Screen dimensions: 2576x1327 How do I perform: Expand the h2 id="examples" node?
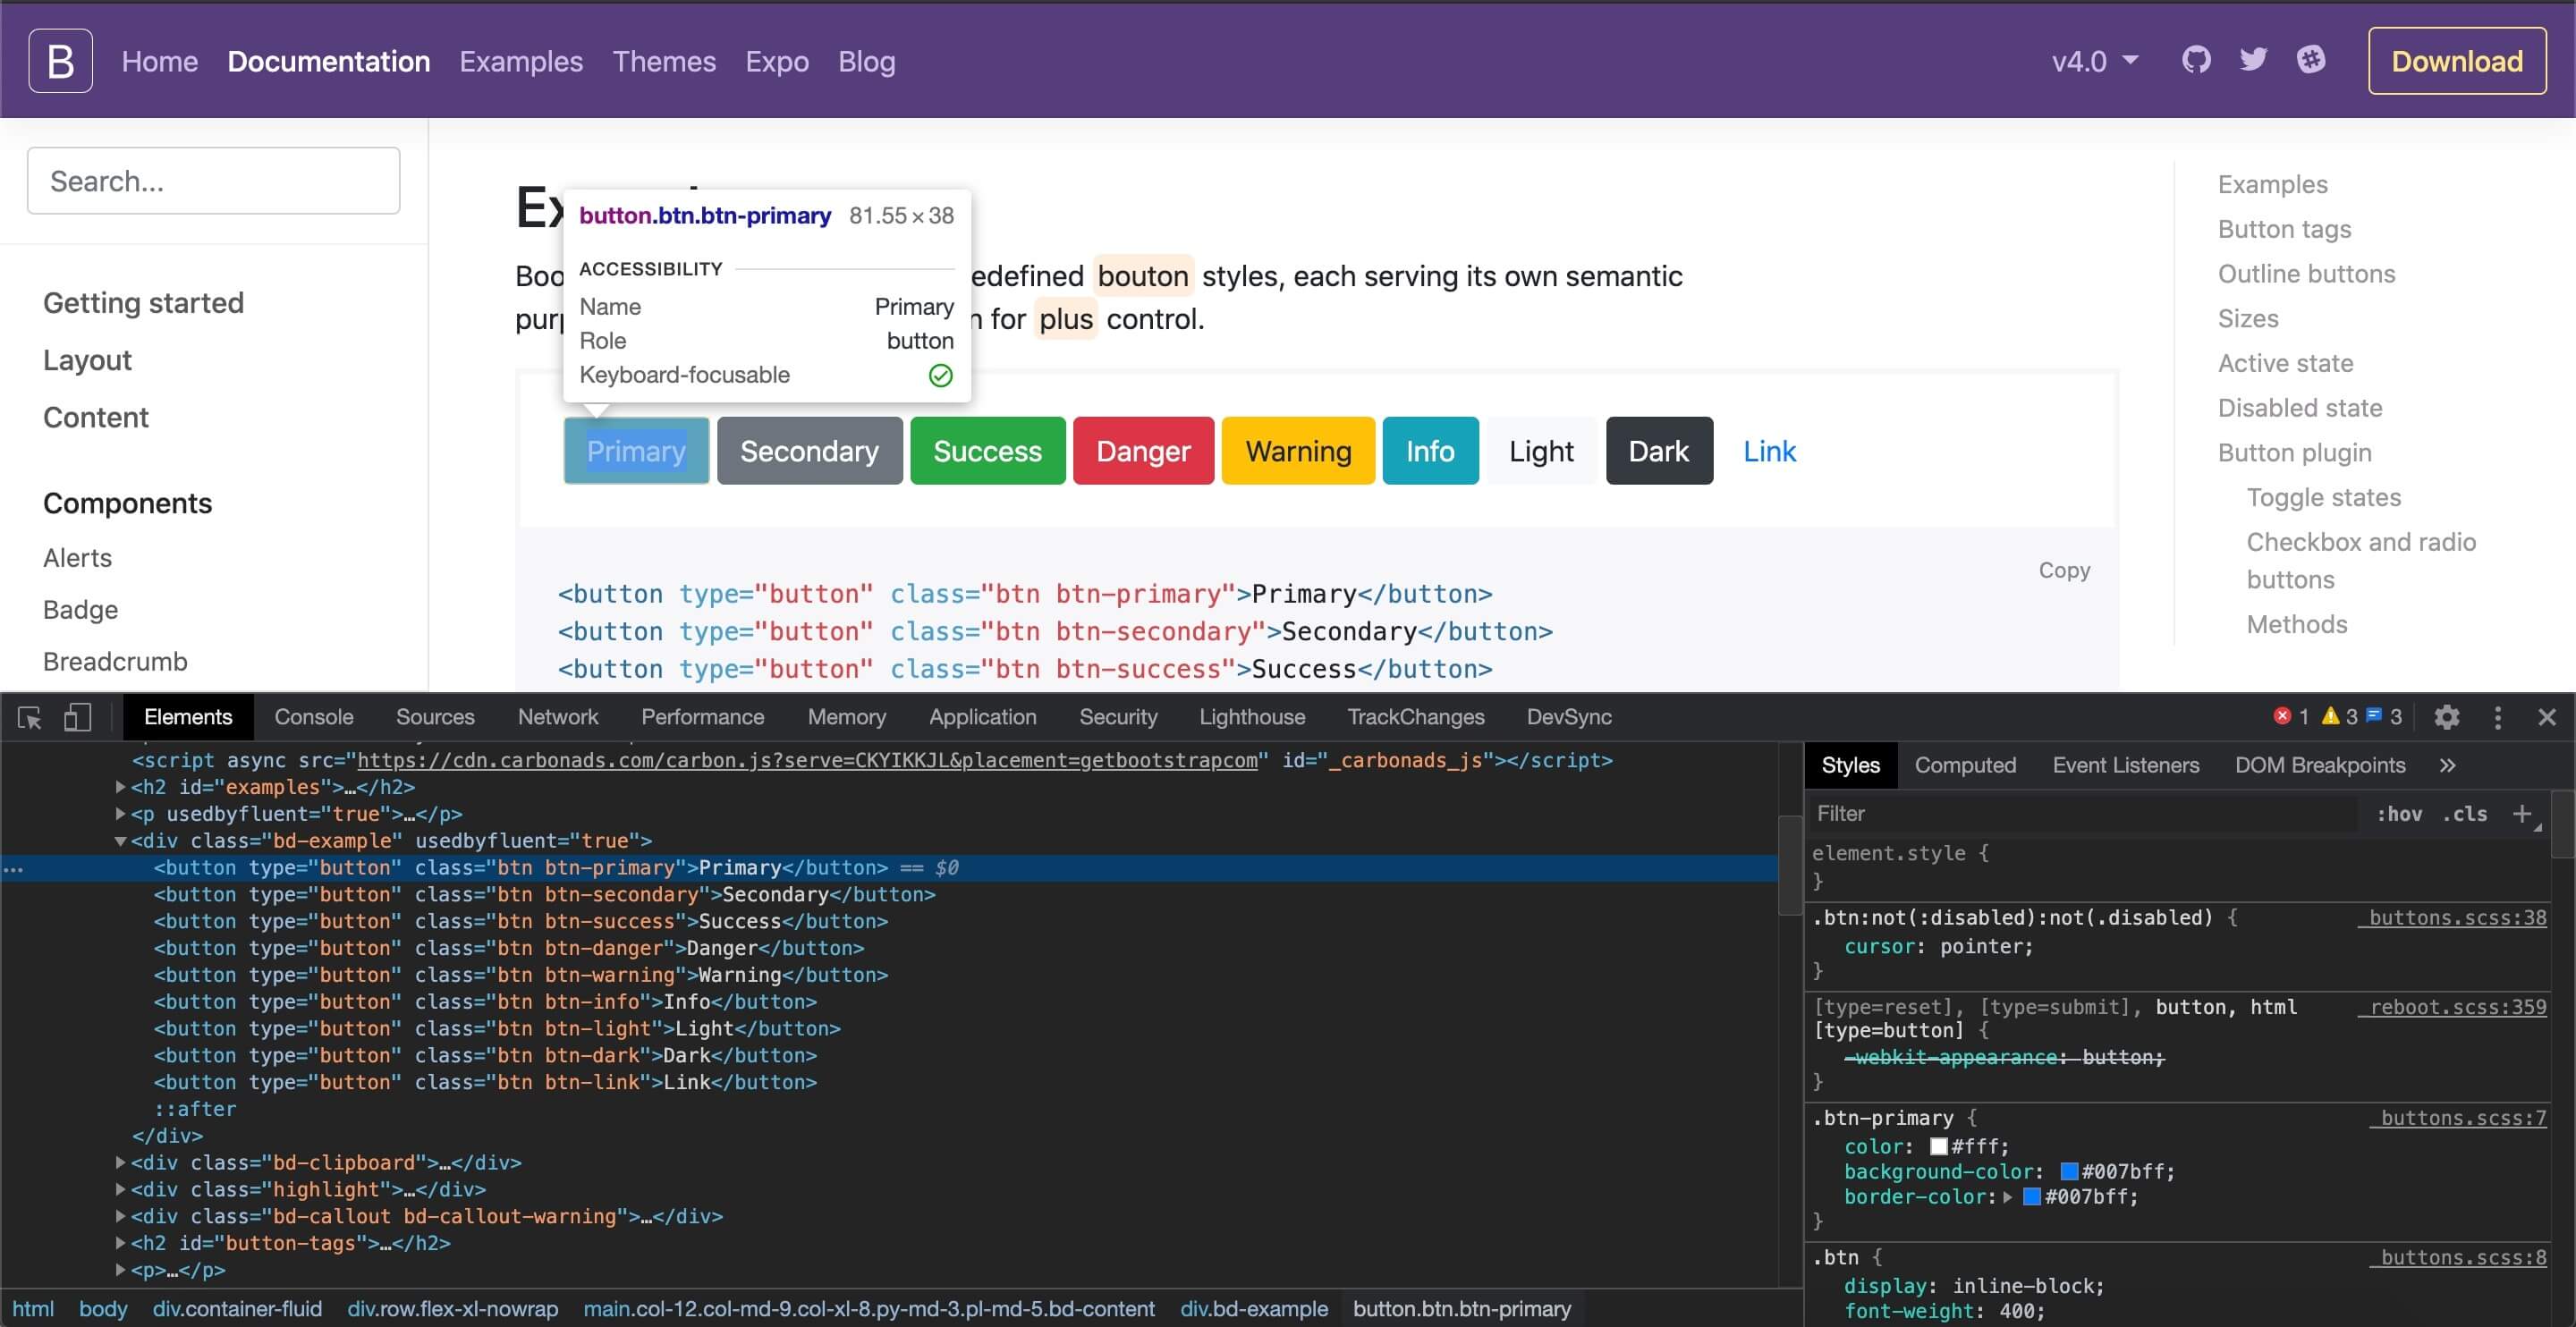click(121, 788)
